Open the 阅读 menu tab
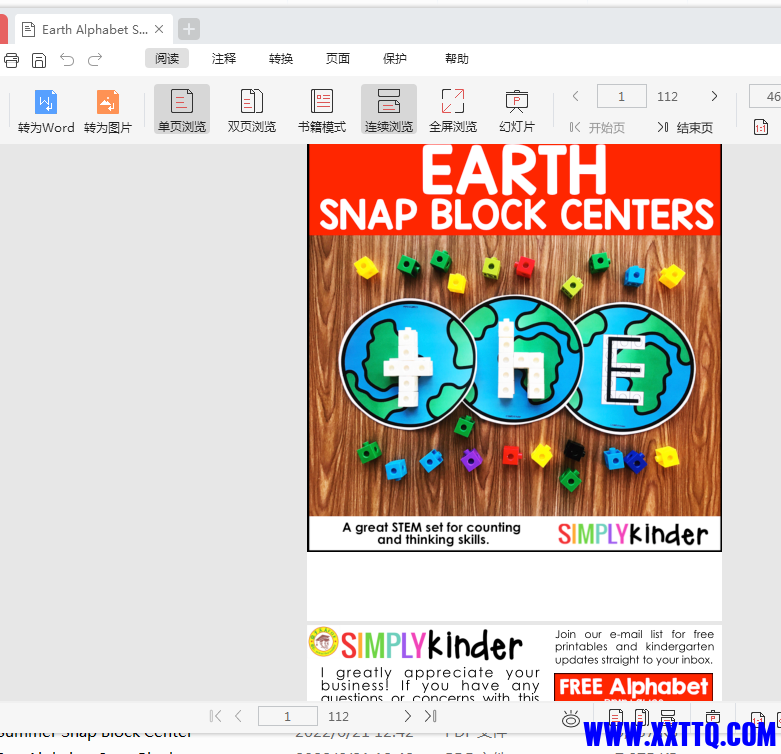The width and height of the screenshot is (781, 754). [x=167, y=58]
